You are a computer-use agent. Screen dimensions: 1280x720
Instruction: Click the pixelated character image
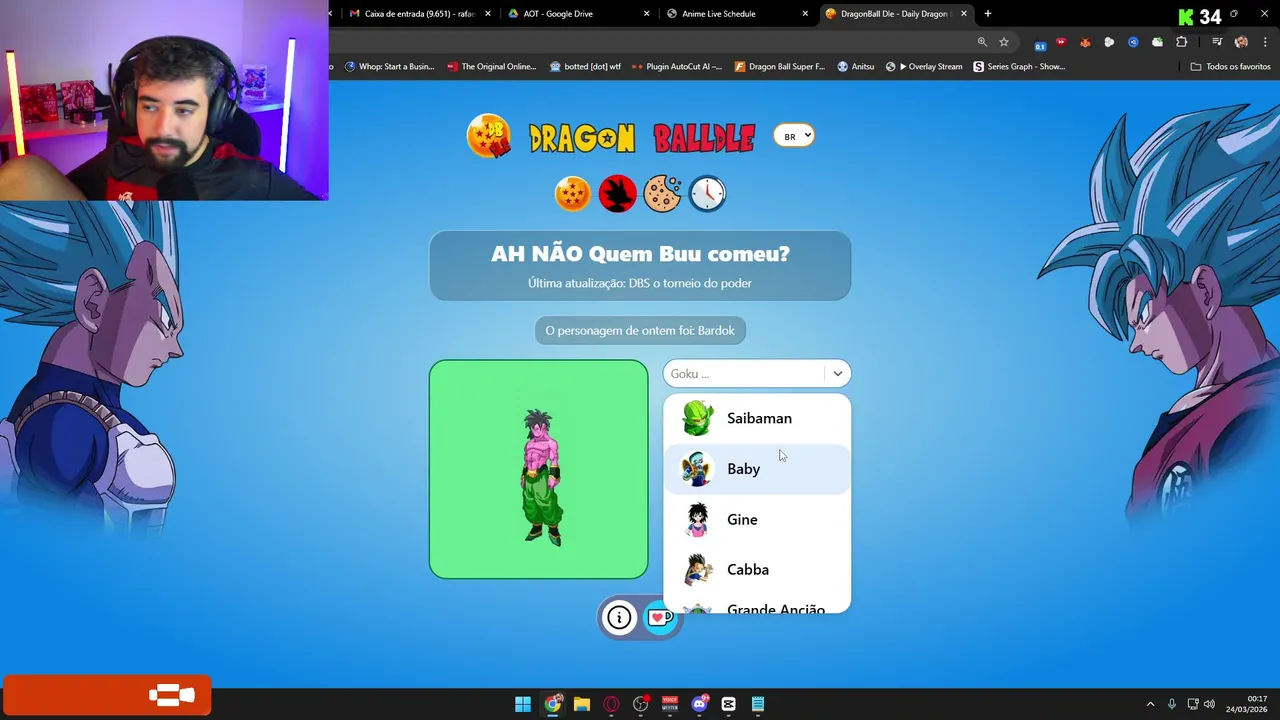[541, 477]
